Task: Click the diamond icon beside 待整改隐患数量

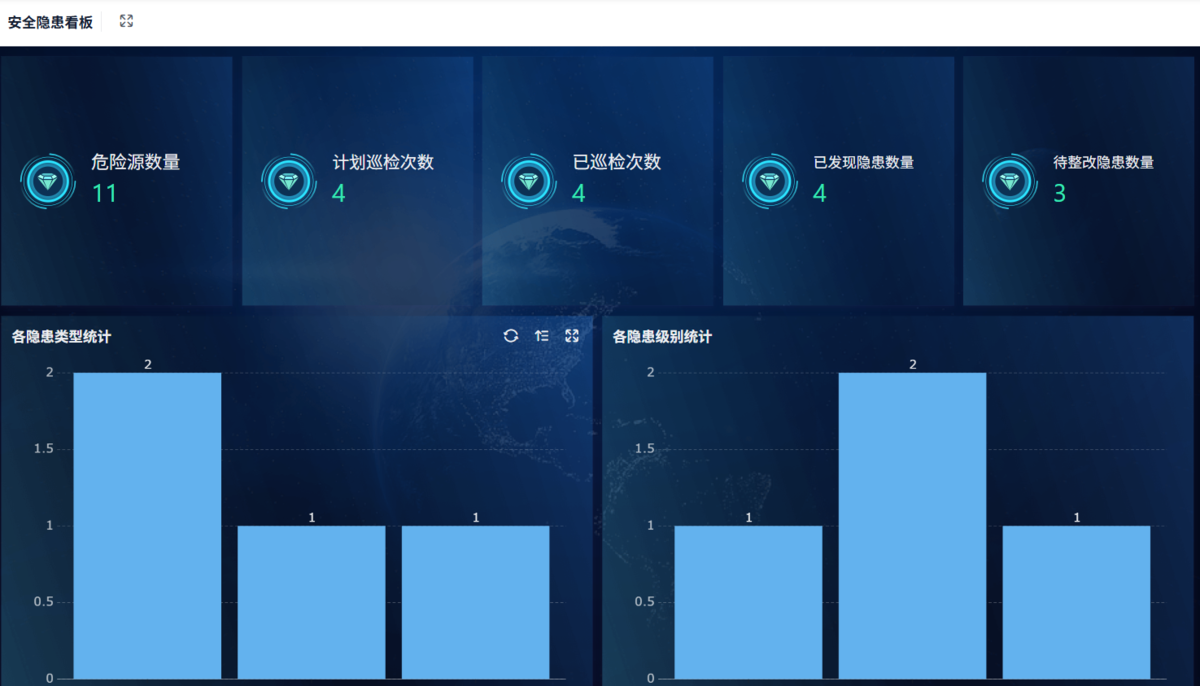Action: tap(1010, 182)
